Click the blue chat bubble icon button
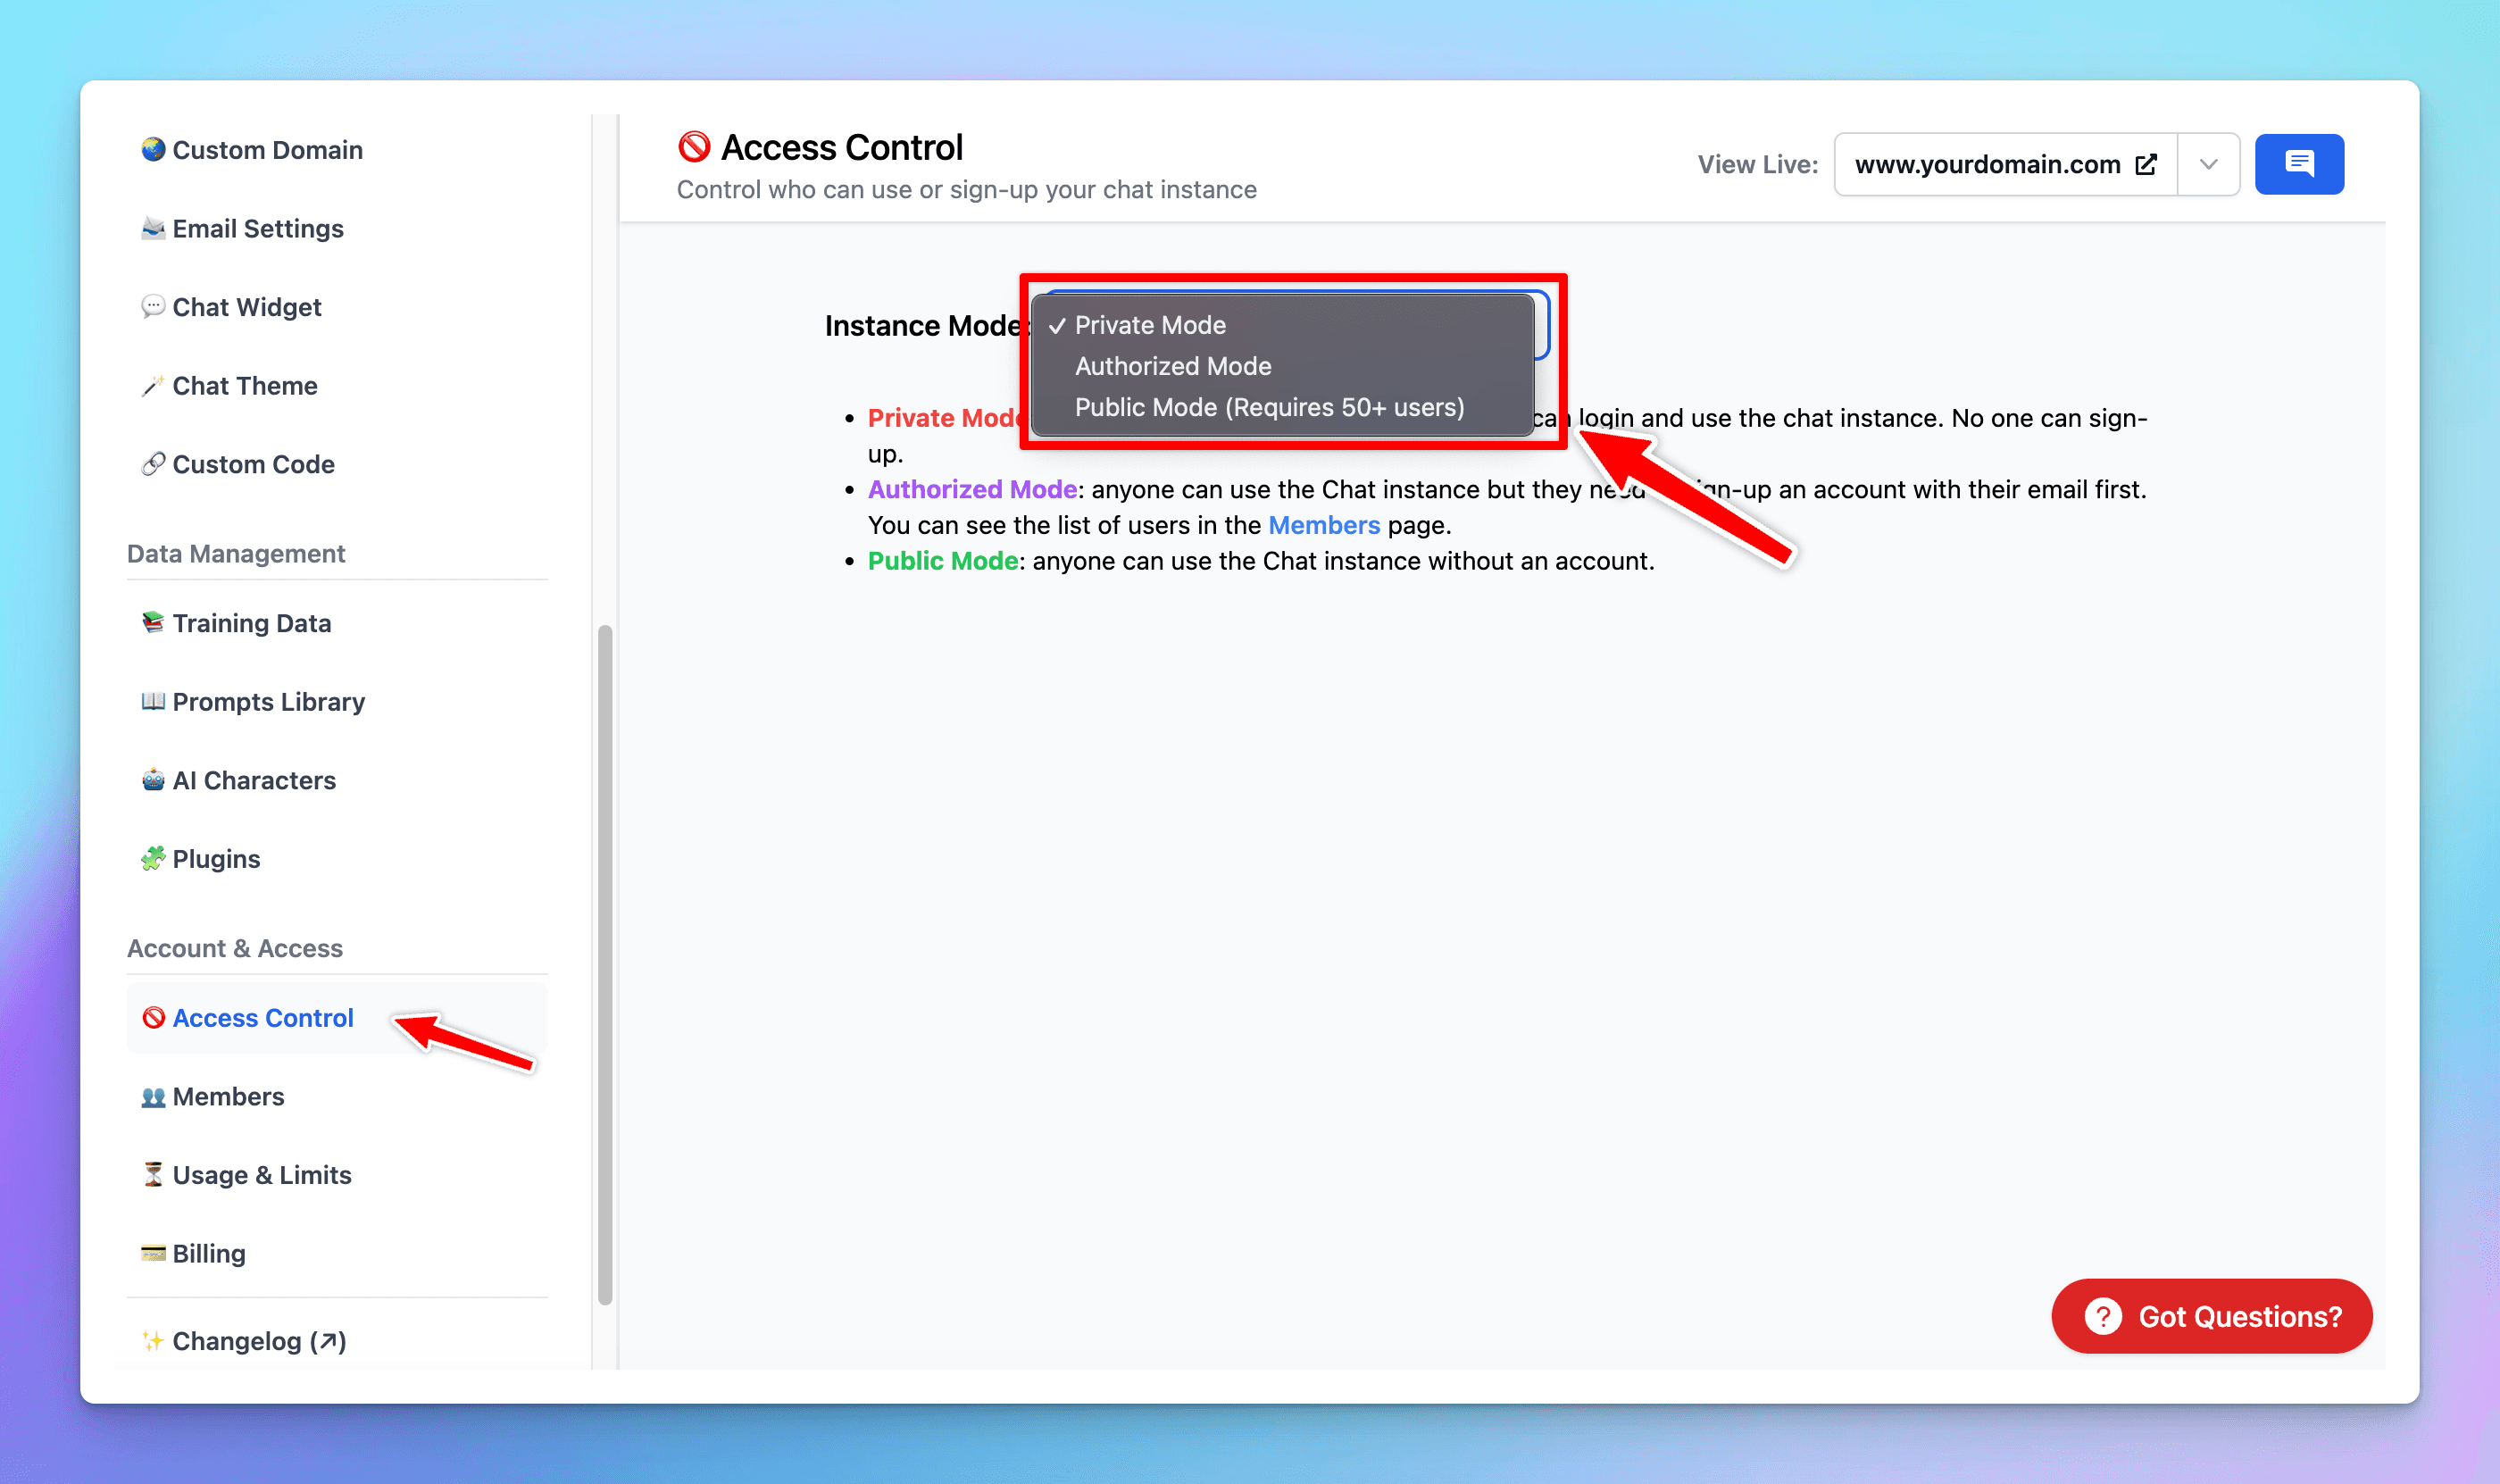 2298,164
